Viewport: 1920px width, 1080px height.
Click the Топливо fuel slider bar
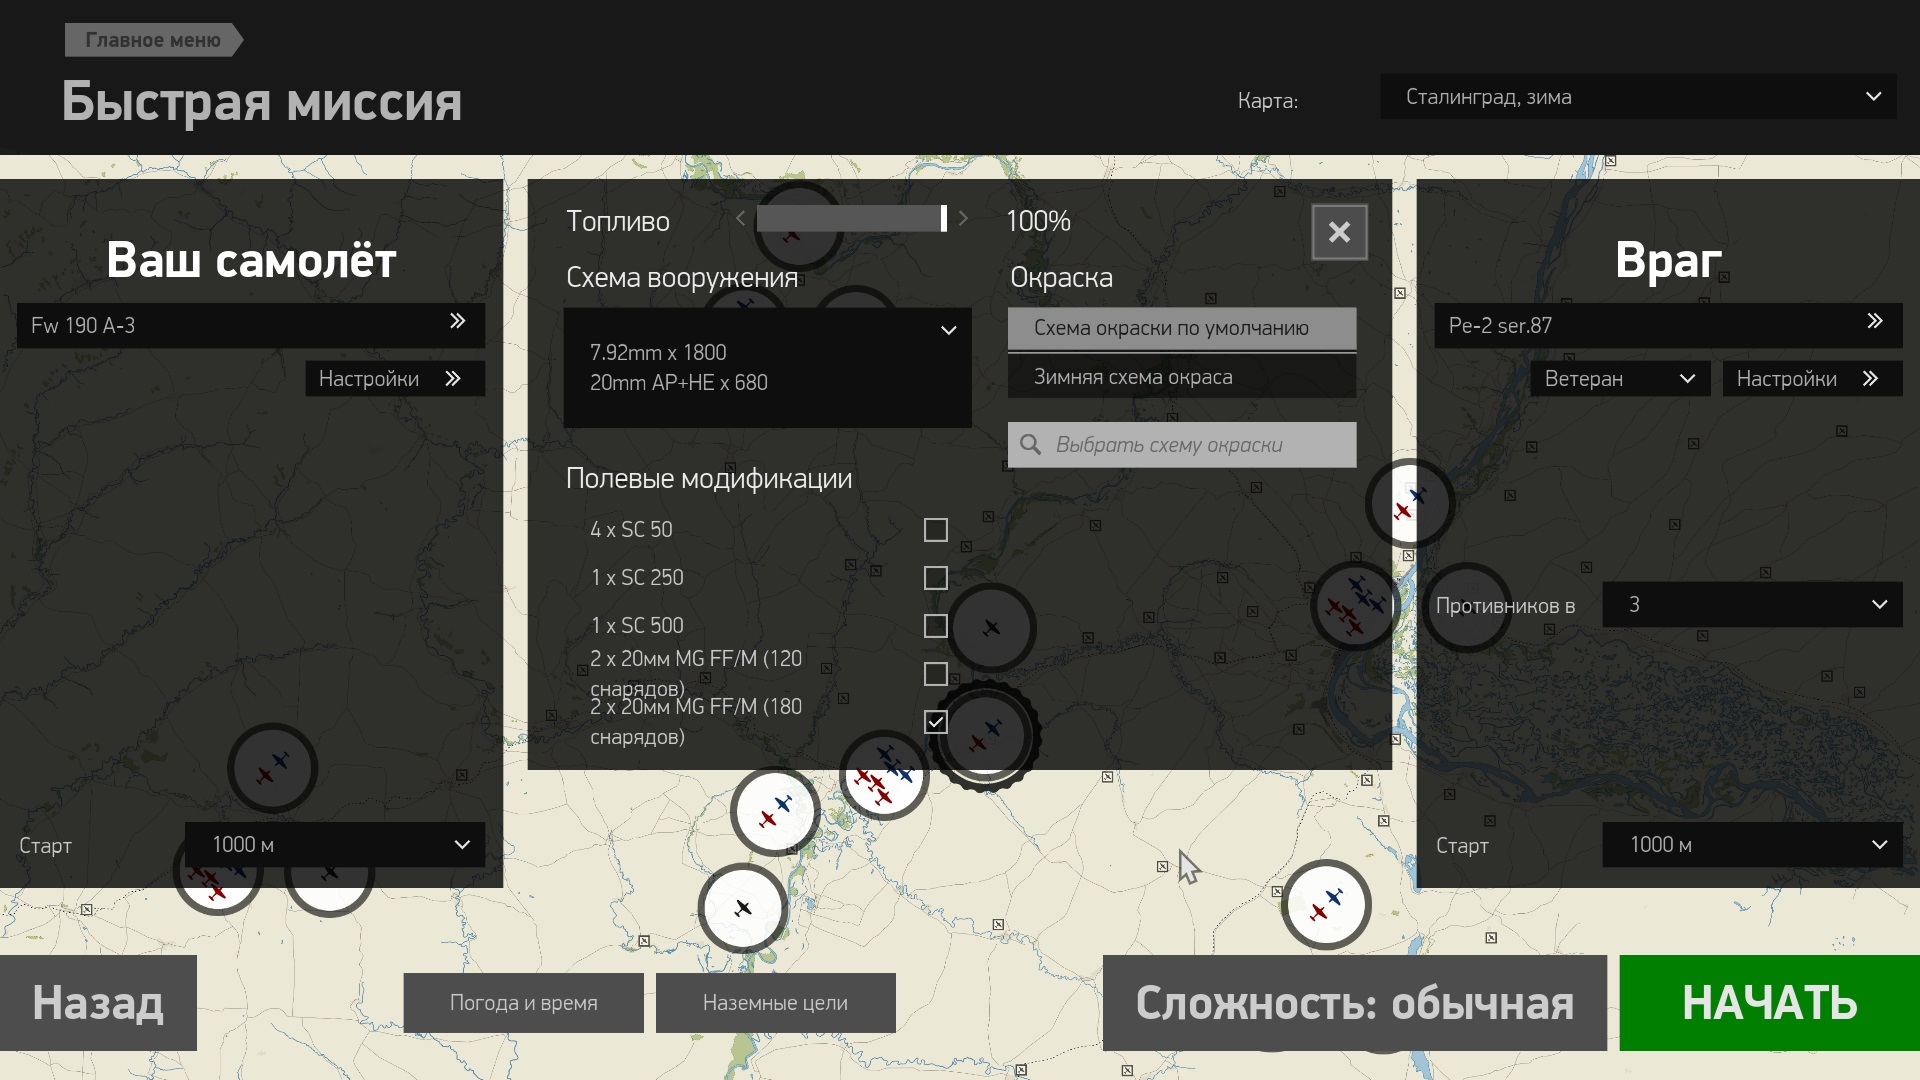click(851, 219)
